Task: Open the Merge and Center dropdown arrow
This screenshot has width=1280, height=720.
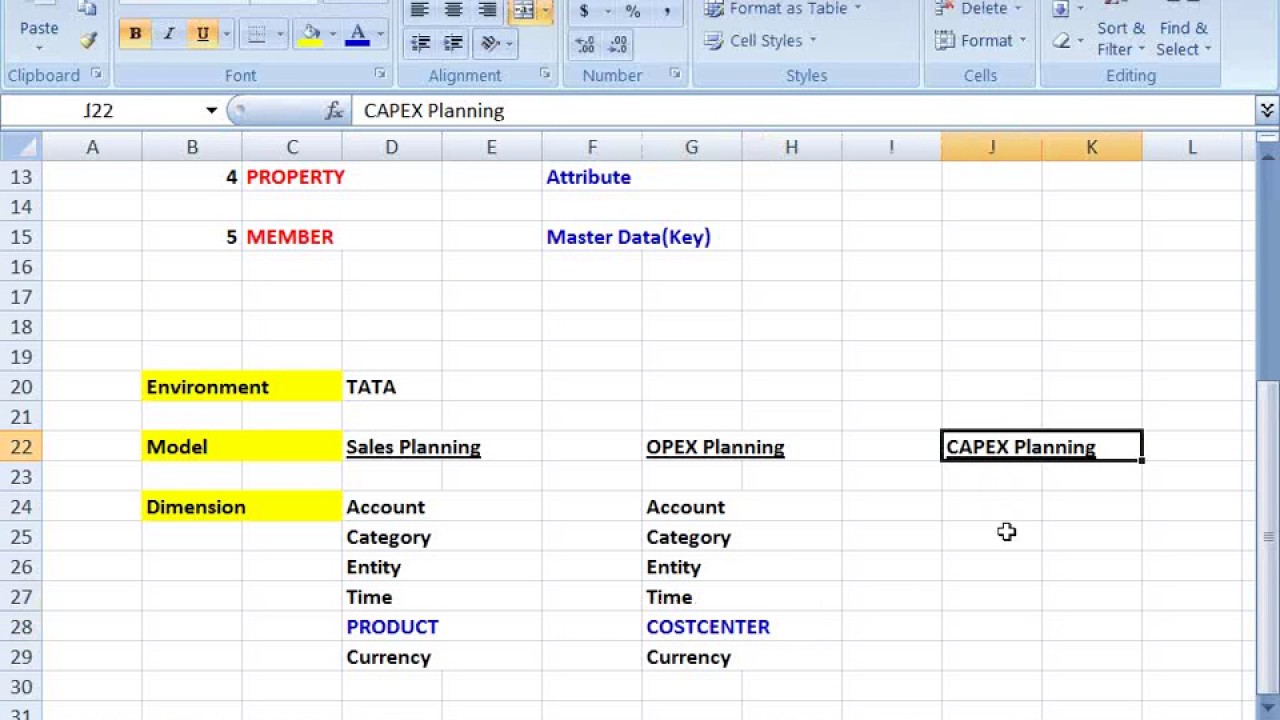Action: click(546, 10)
